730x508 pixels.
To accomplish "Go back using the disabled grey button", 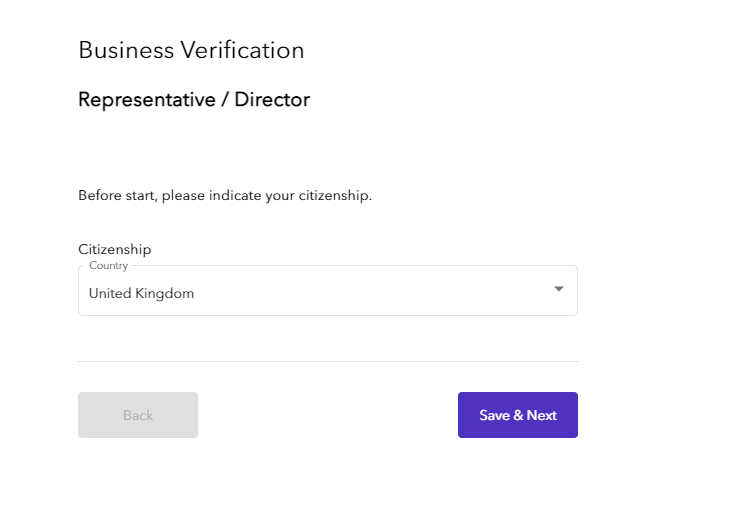I will pyautogui.click(x=138, y=415).
